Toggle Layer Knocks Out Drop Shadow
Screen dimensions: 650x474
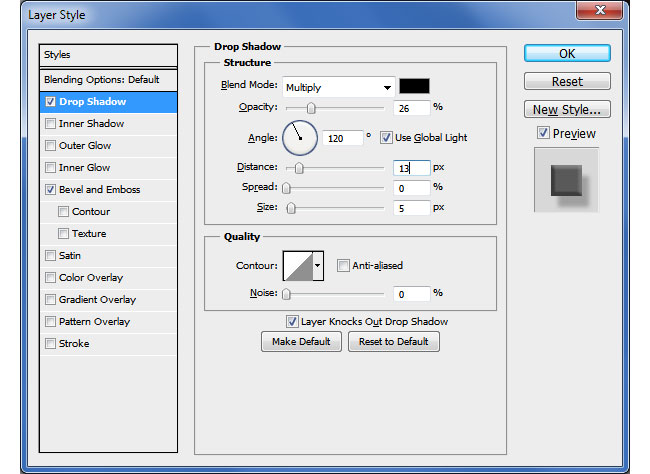292,321
